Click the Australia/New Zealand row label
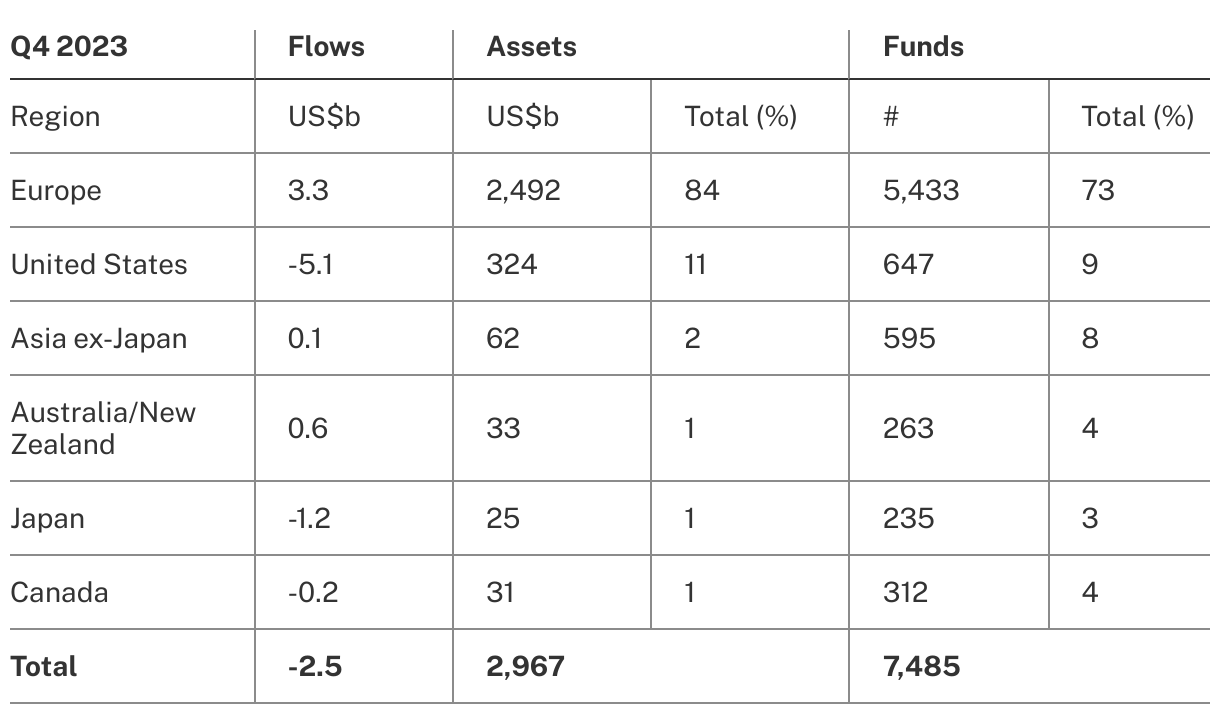Viewport: 1220px width, 714px height. click(103, 428)
